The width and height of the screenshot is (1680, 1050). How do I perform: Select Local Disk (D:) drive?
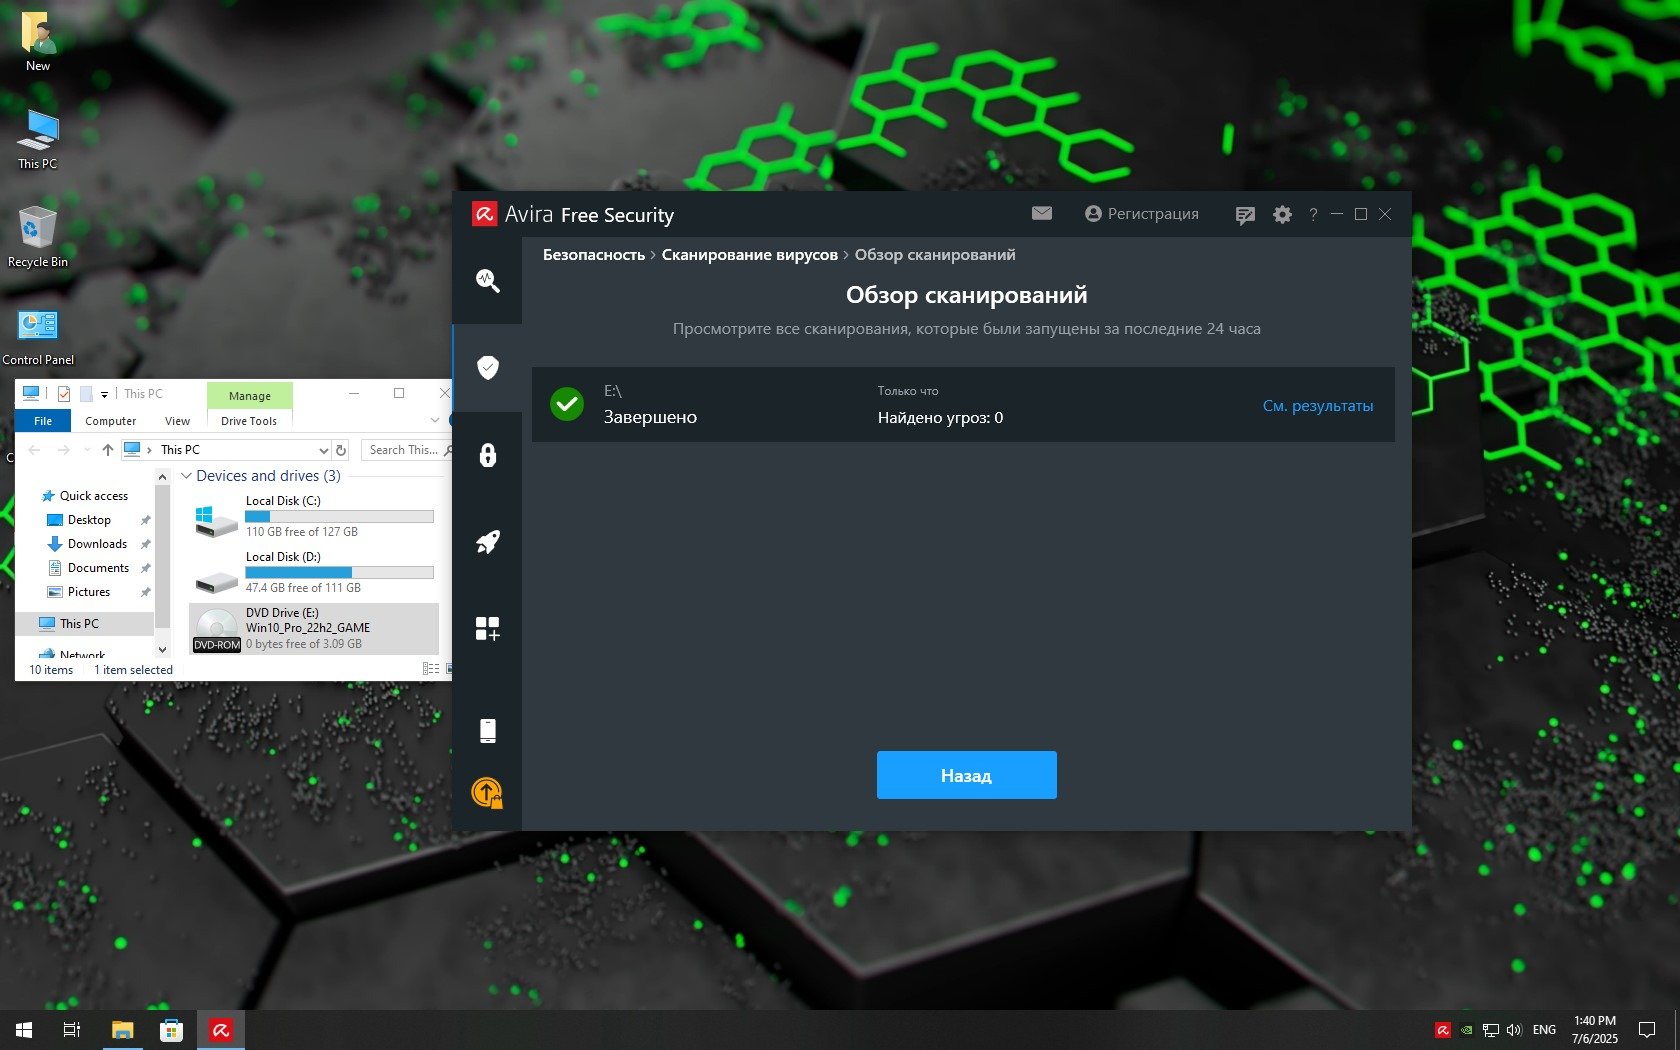[x=314, y=572]
